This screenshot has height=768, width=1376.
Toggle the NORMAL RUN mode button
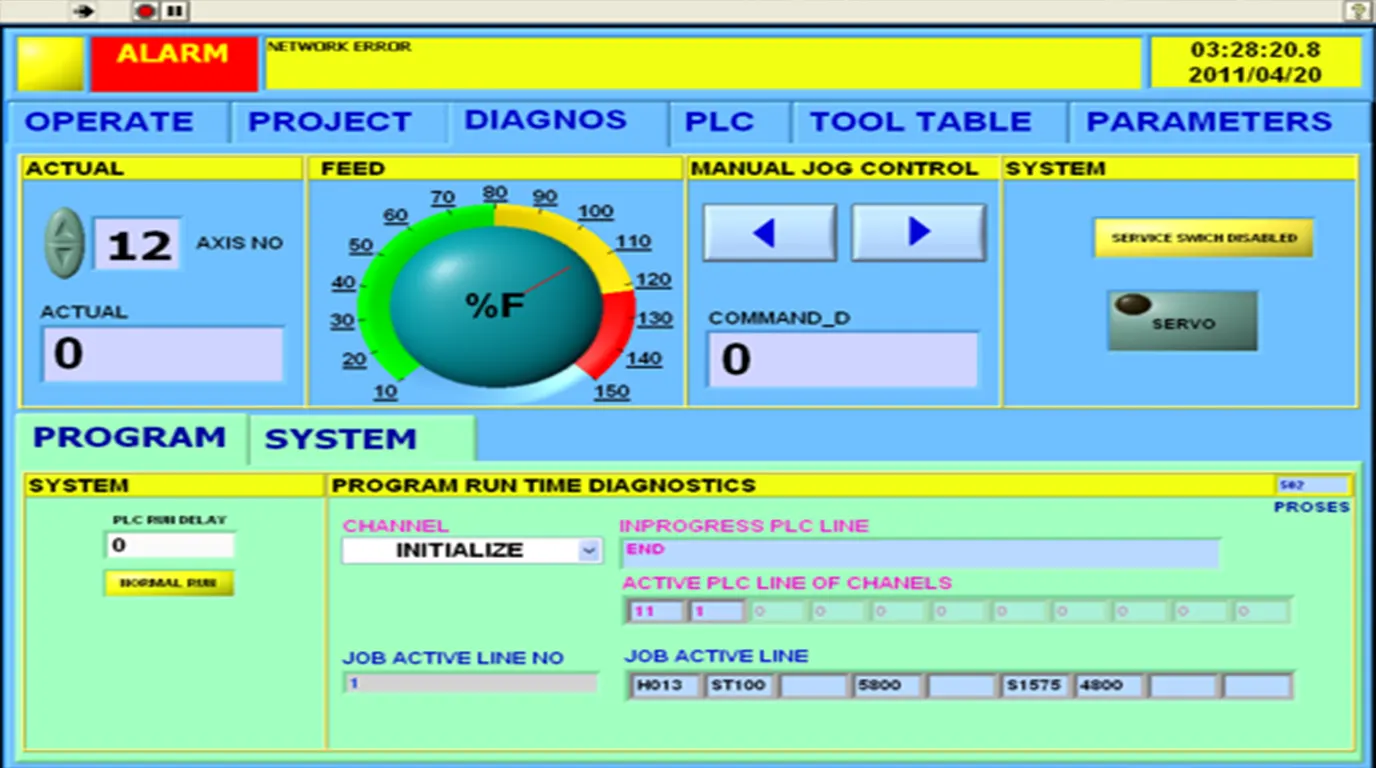click(x=168, y=583)
